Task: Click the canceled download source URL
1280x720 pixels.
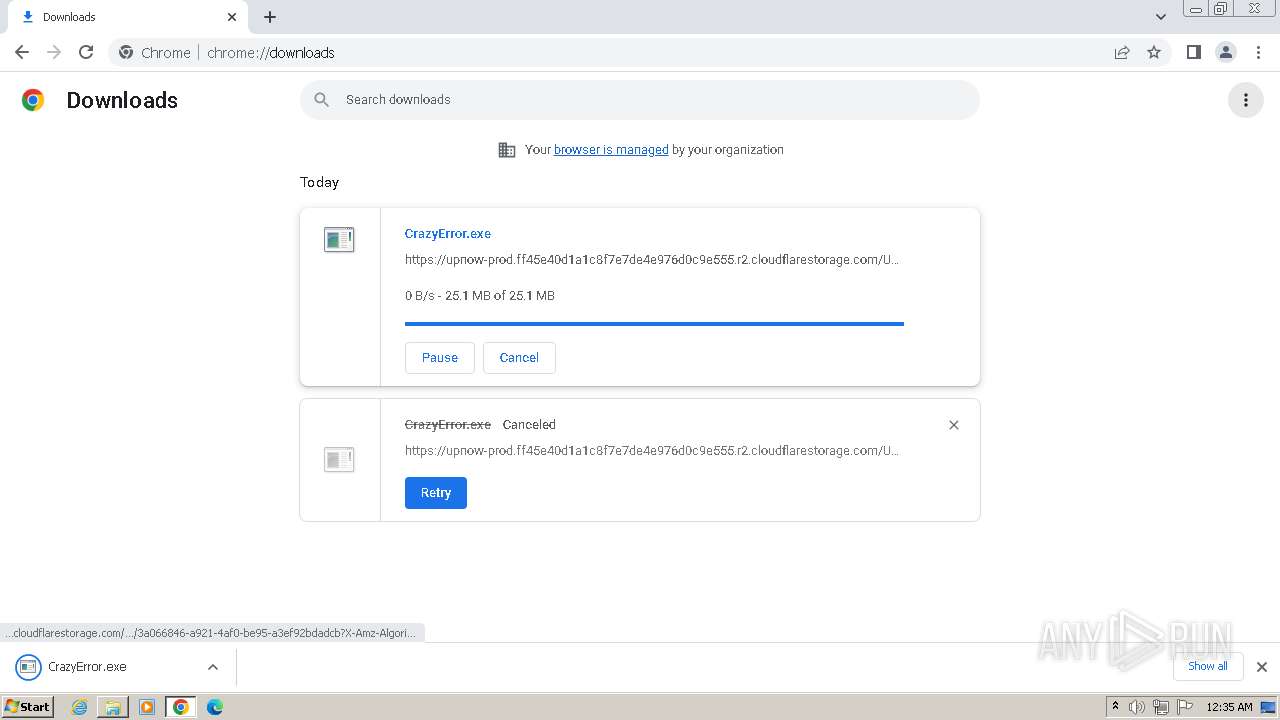Action: pyautogui.click(x=652, y=451)
